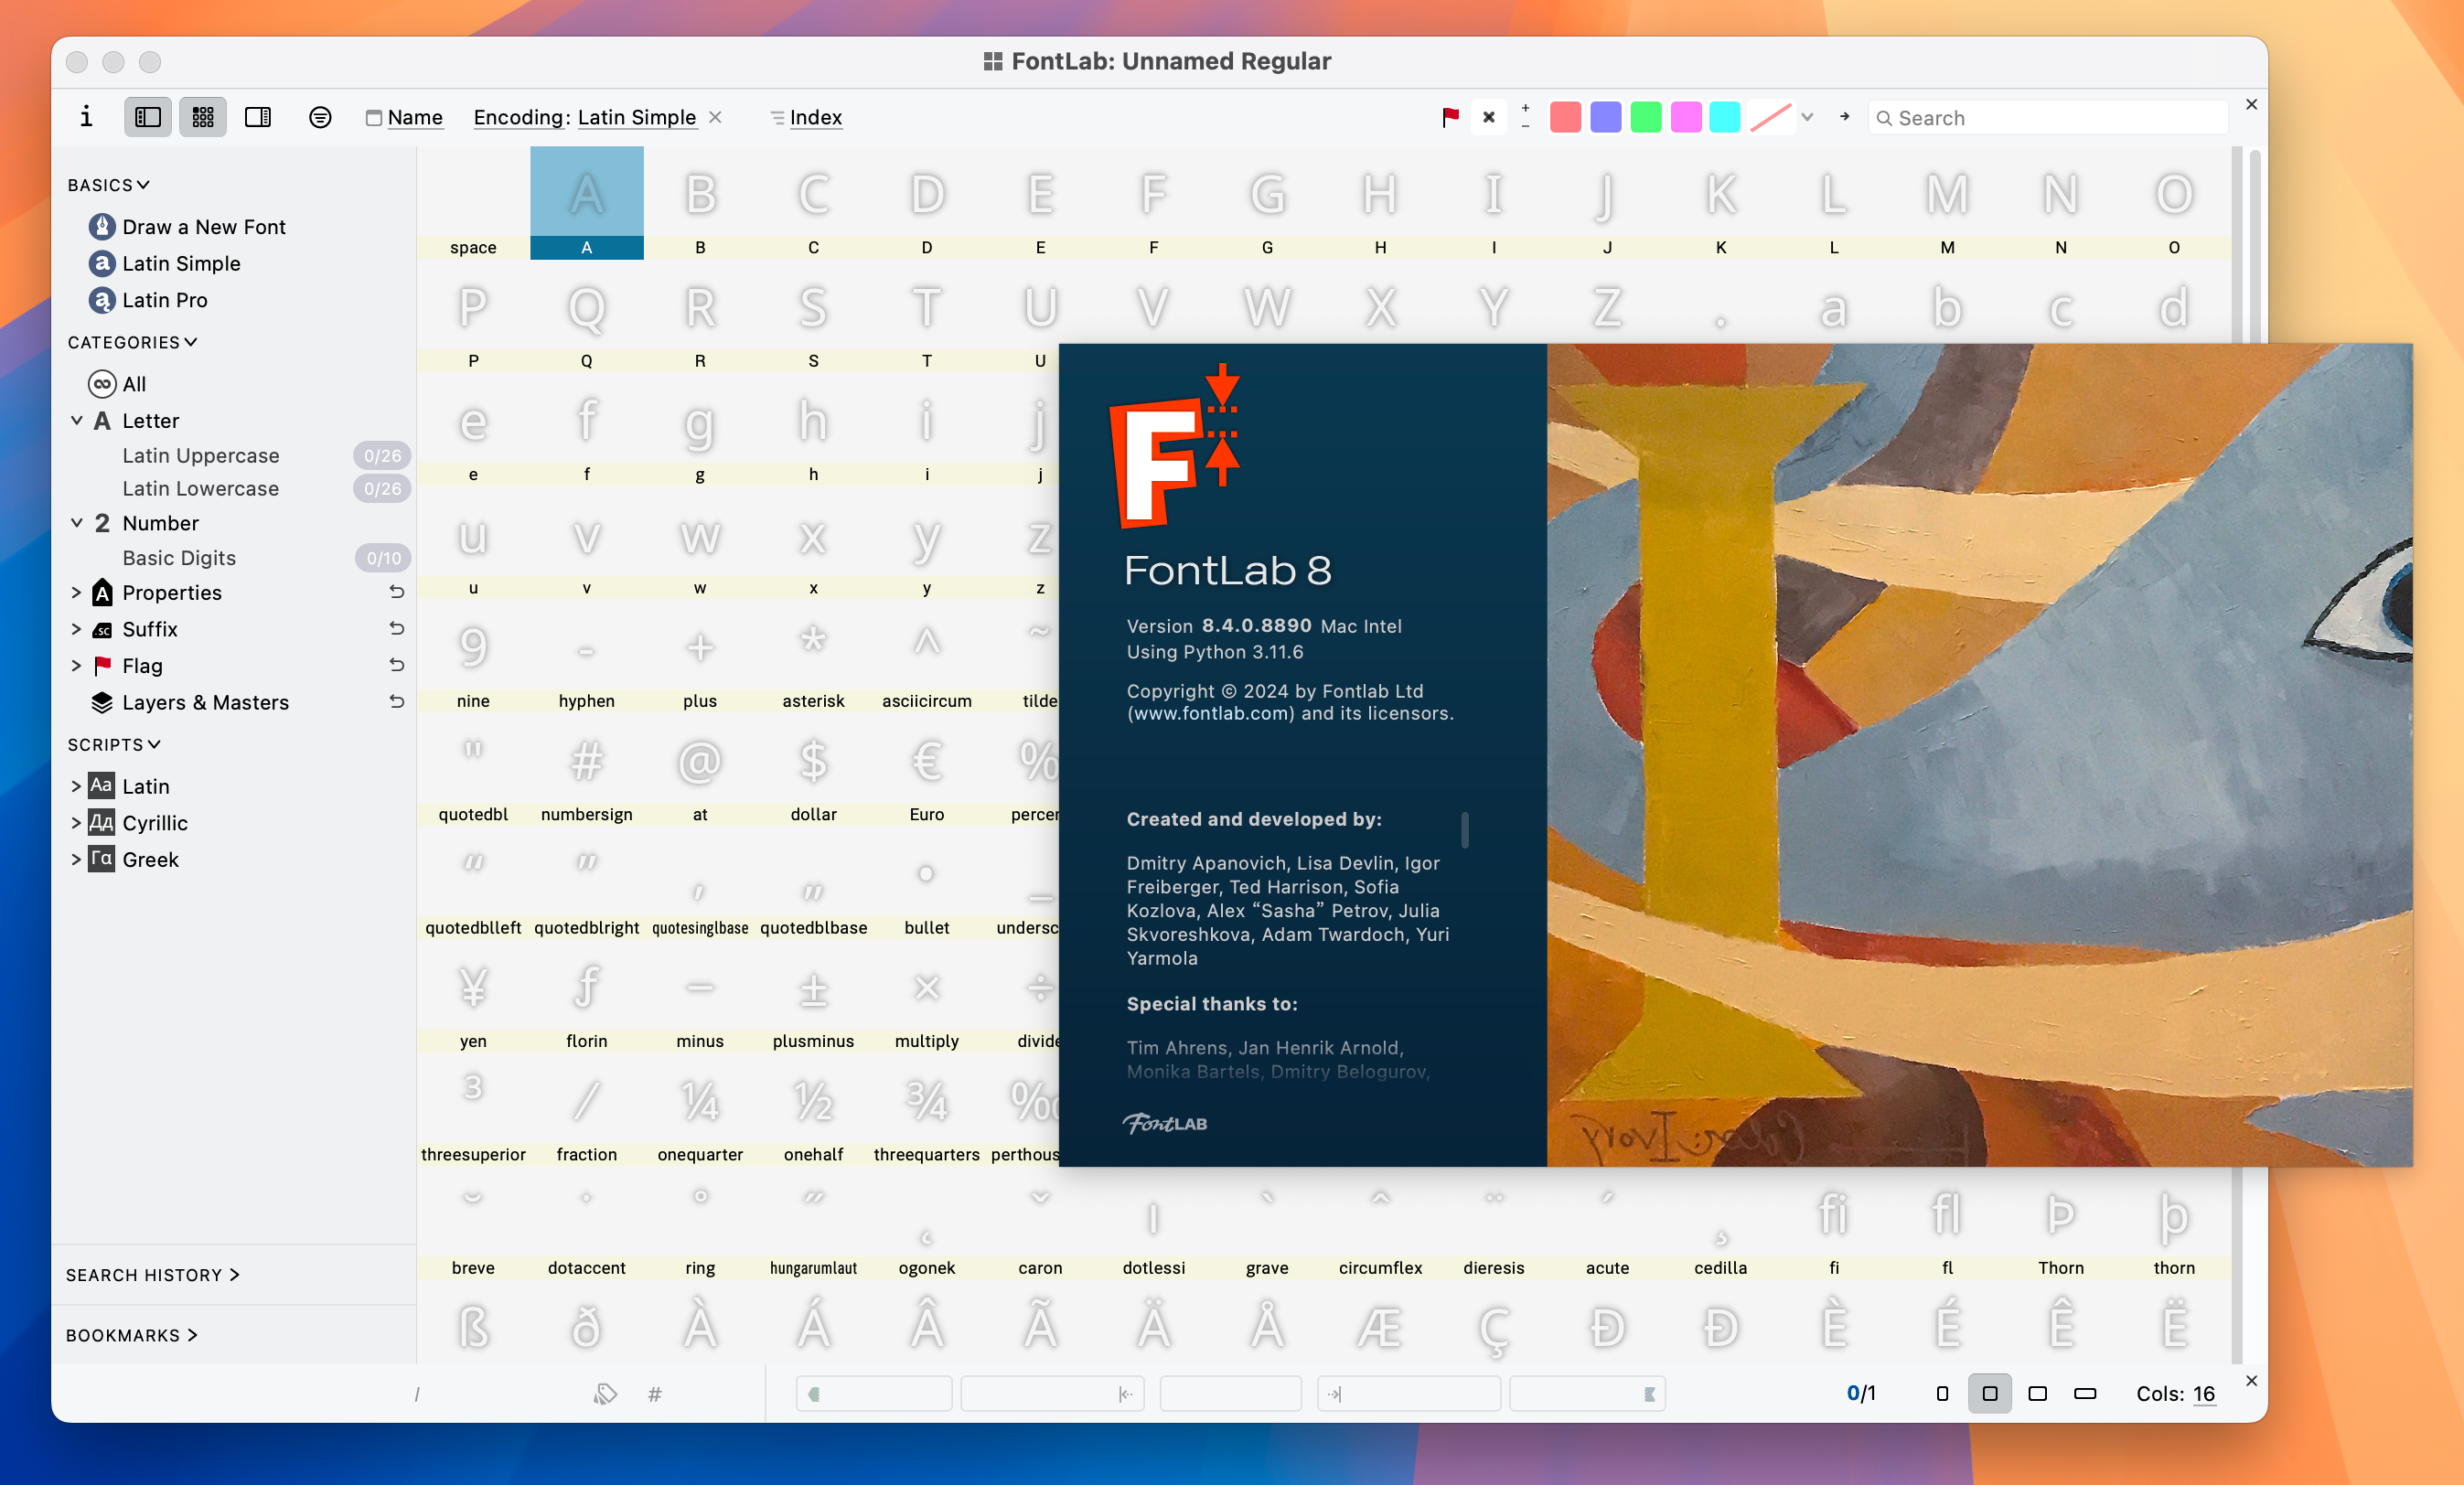Expand SEARCH HISTORY section
This screenshot has height=1485, width=2464.
tap(153, 1275)
